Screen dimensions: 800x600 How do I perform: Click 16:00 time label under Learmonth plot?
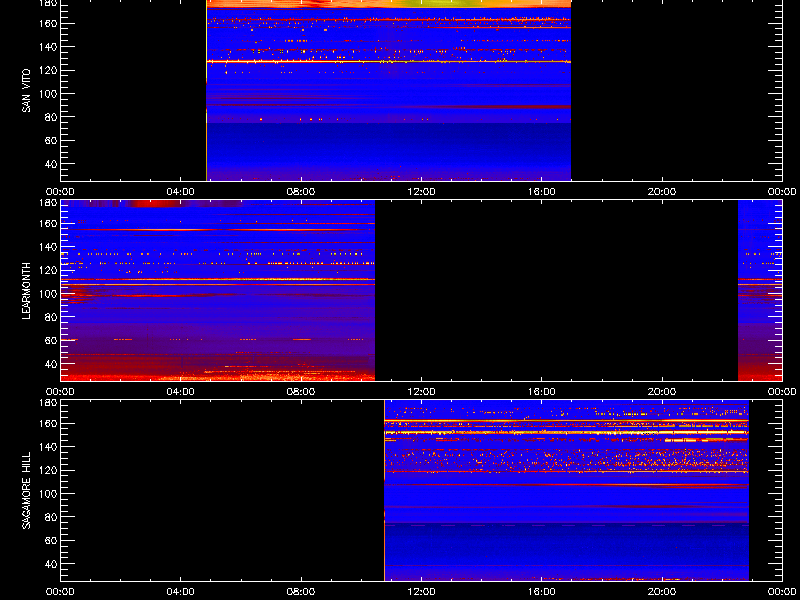click(x=541, y=392)
